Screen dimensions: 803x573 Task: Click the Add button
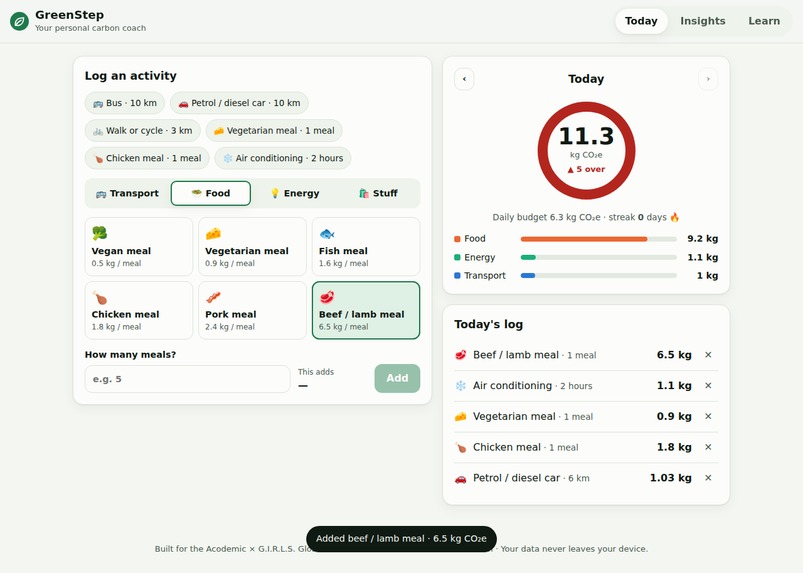pyautogui.click(x=397, y=378)
